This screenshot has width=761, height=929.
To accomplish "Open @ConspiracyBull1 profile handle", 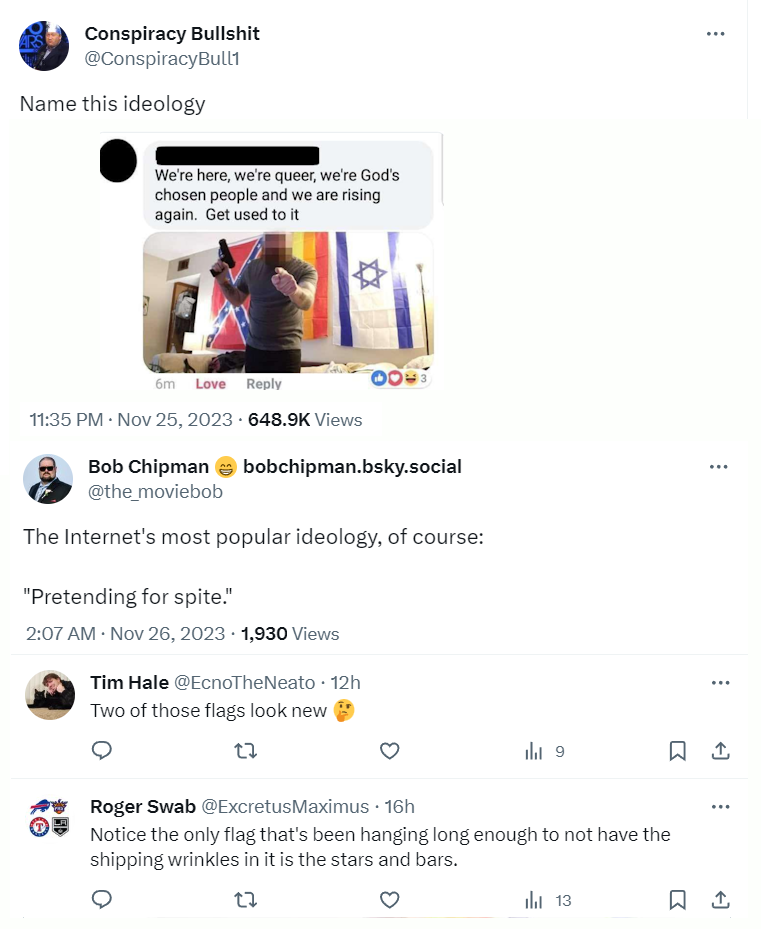I will tap(162, 59).
